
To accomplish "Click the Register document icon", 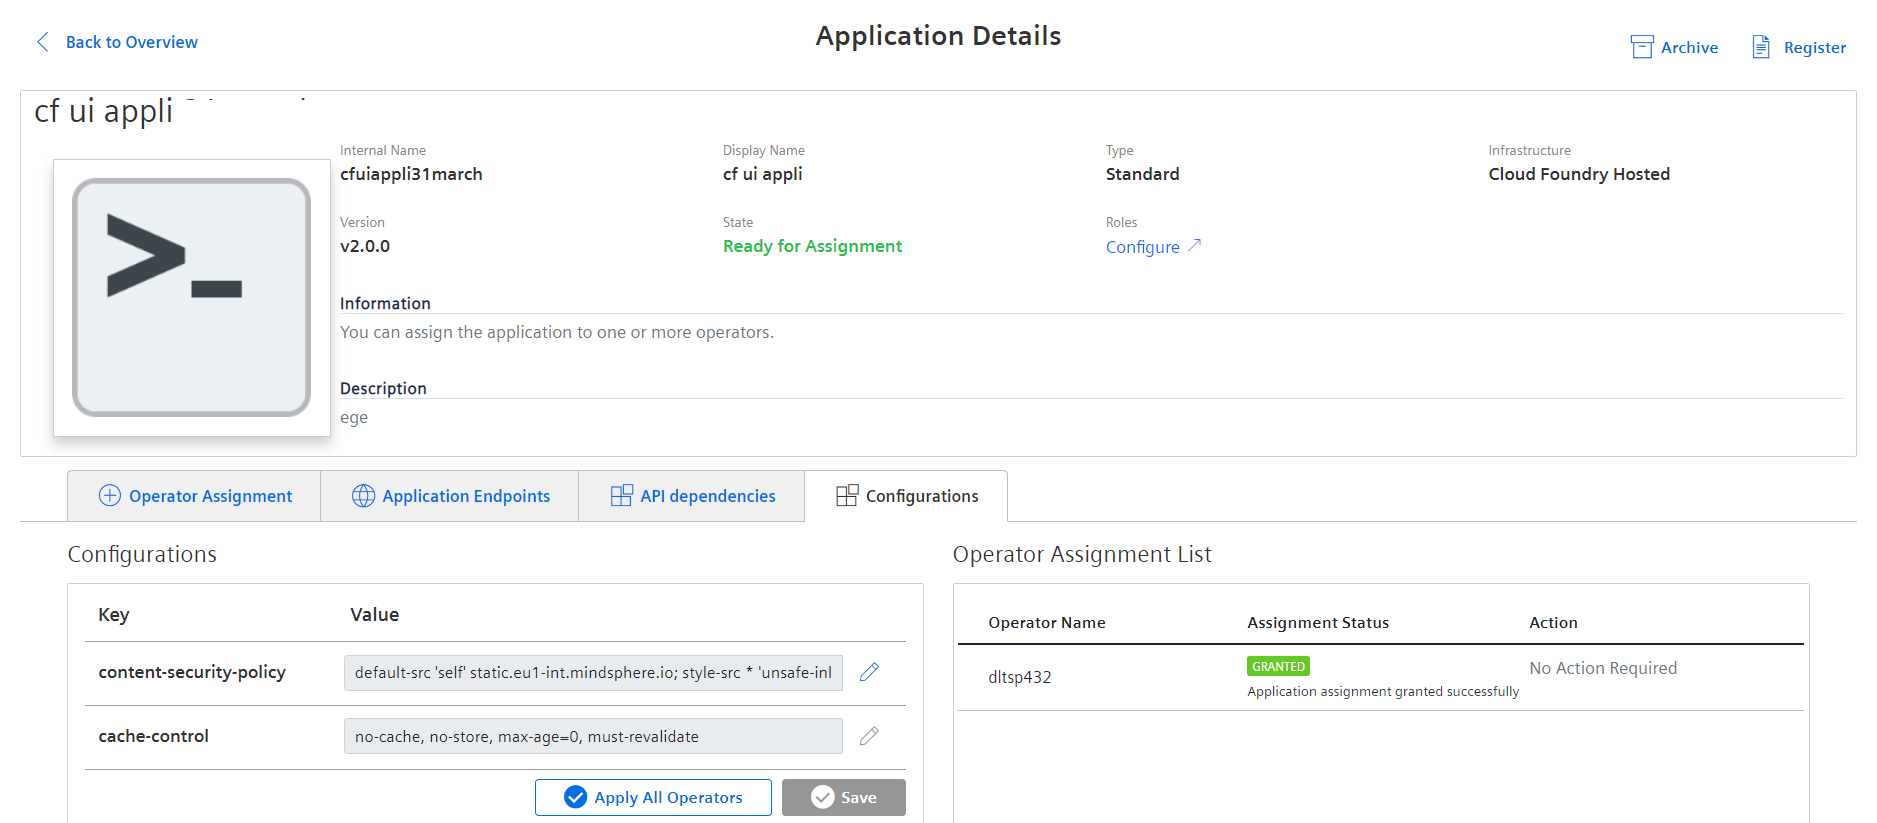I will point(1761,47).
